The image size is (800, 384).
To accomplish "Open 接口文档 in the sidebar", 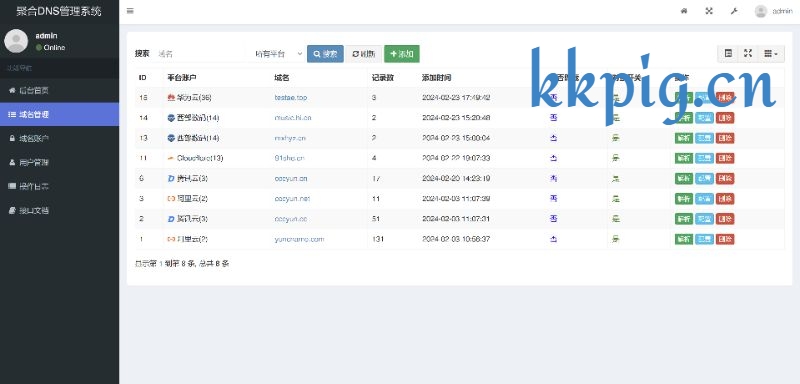I will click(59, 210).
